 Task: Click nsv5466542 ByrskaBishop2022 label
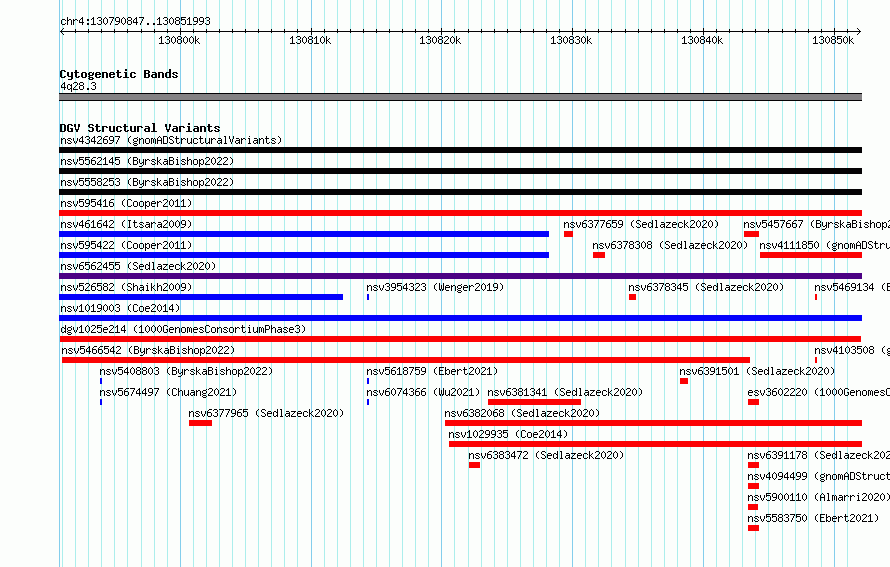coord(148,350)
